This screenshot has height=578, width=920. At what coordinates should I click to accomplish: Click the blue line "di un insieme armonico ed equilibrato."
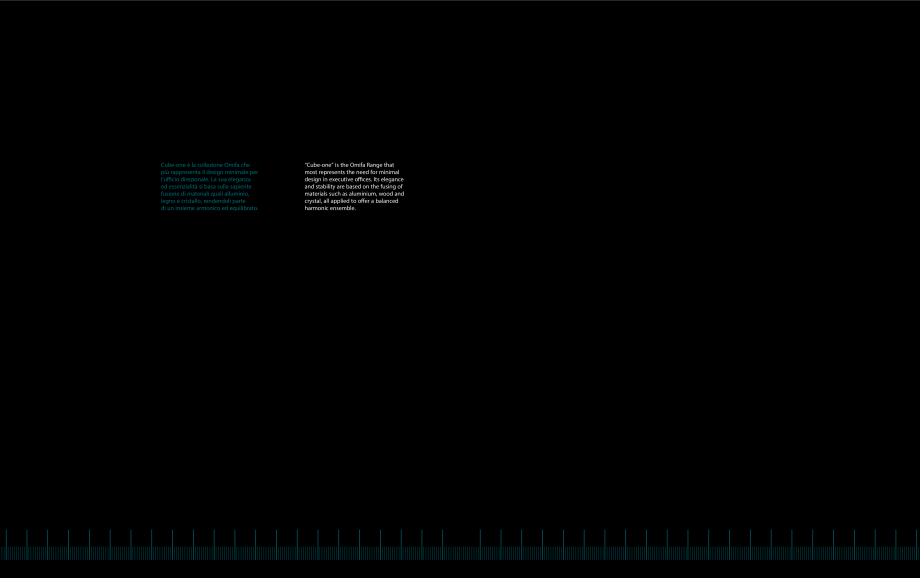[209, 208]
